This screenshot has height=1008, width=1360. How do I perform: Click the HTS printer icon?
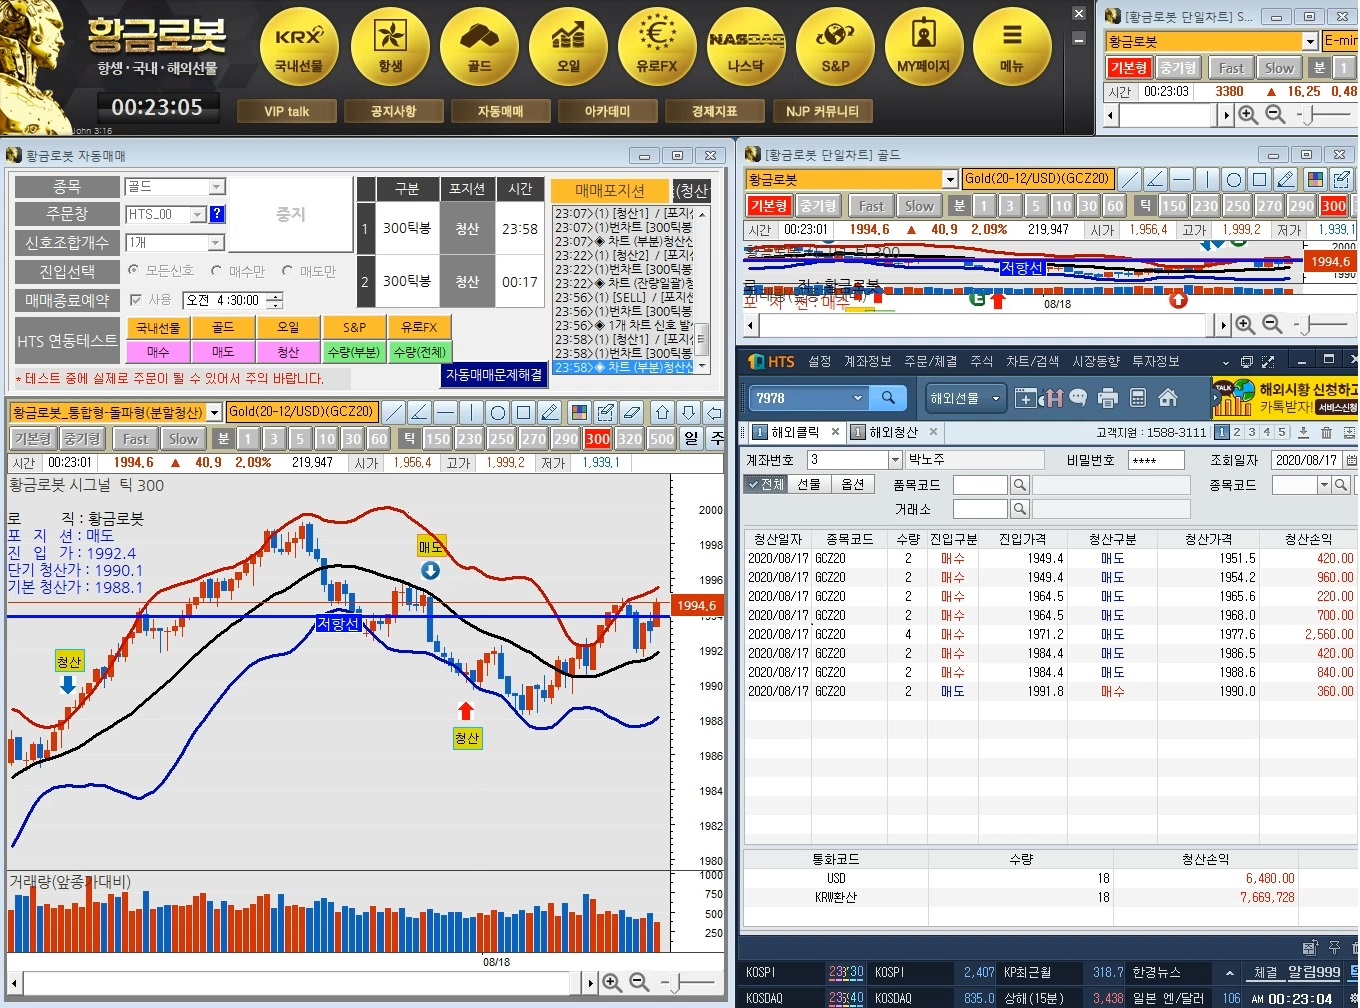(1107, 398)
